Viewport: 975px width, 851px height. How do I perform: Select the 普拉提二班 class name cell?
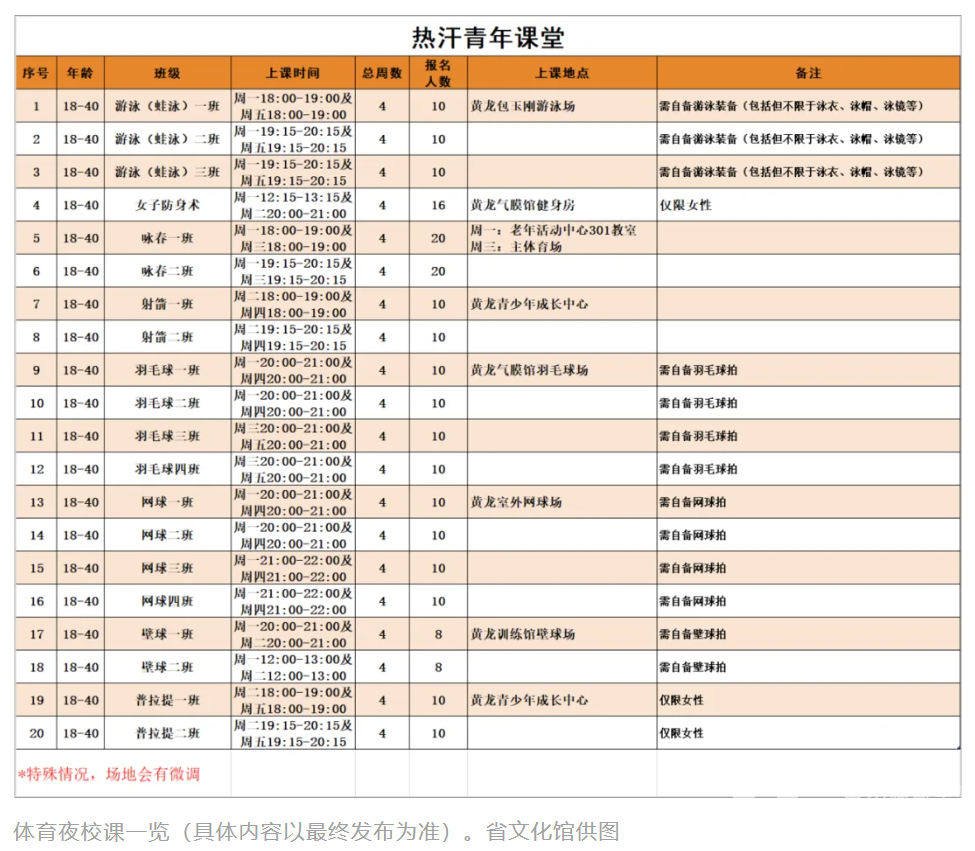coord(166,733)
